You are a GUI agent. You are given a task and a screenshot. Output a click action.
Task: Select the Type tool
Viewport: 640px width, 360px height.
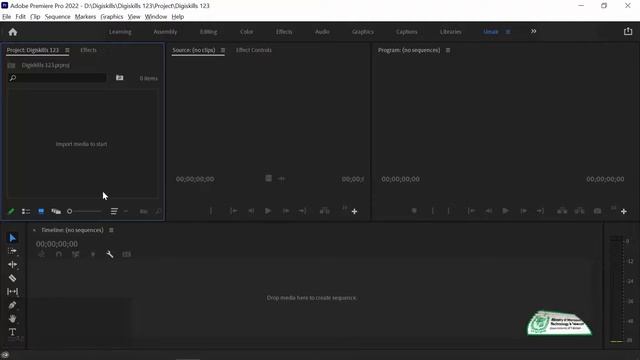(x=13, y=332)
